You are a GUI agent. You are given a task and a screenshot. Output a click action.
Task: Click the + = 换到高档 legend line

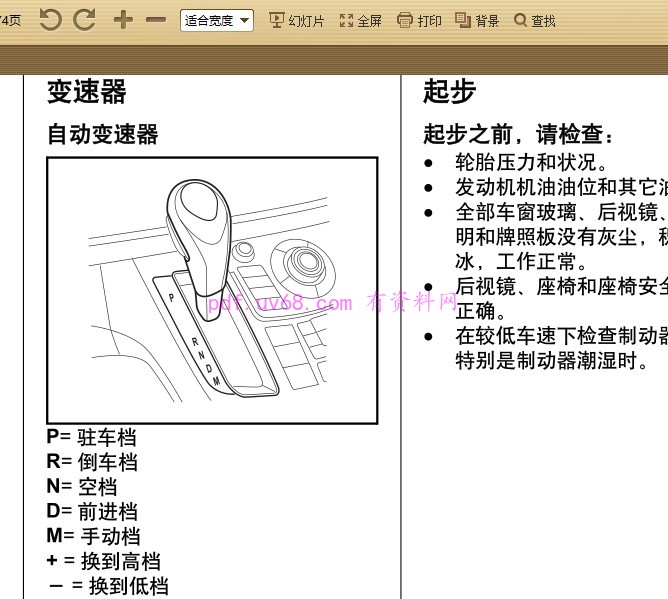tap(103, 561)
